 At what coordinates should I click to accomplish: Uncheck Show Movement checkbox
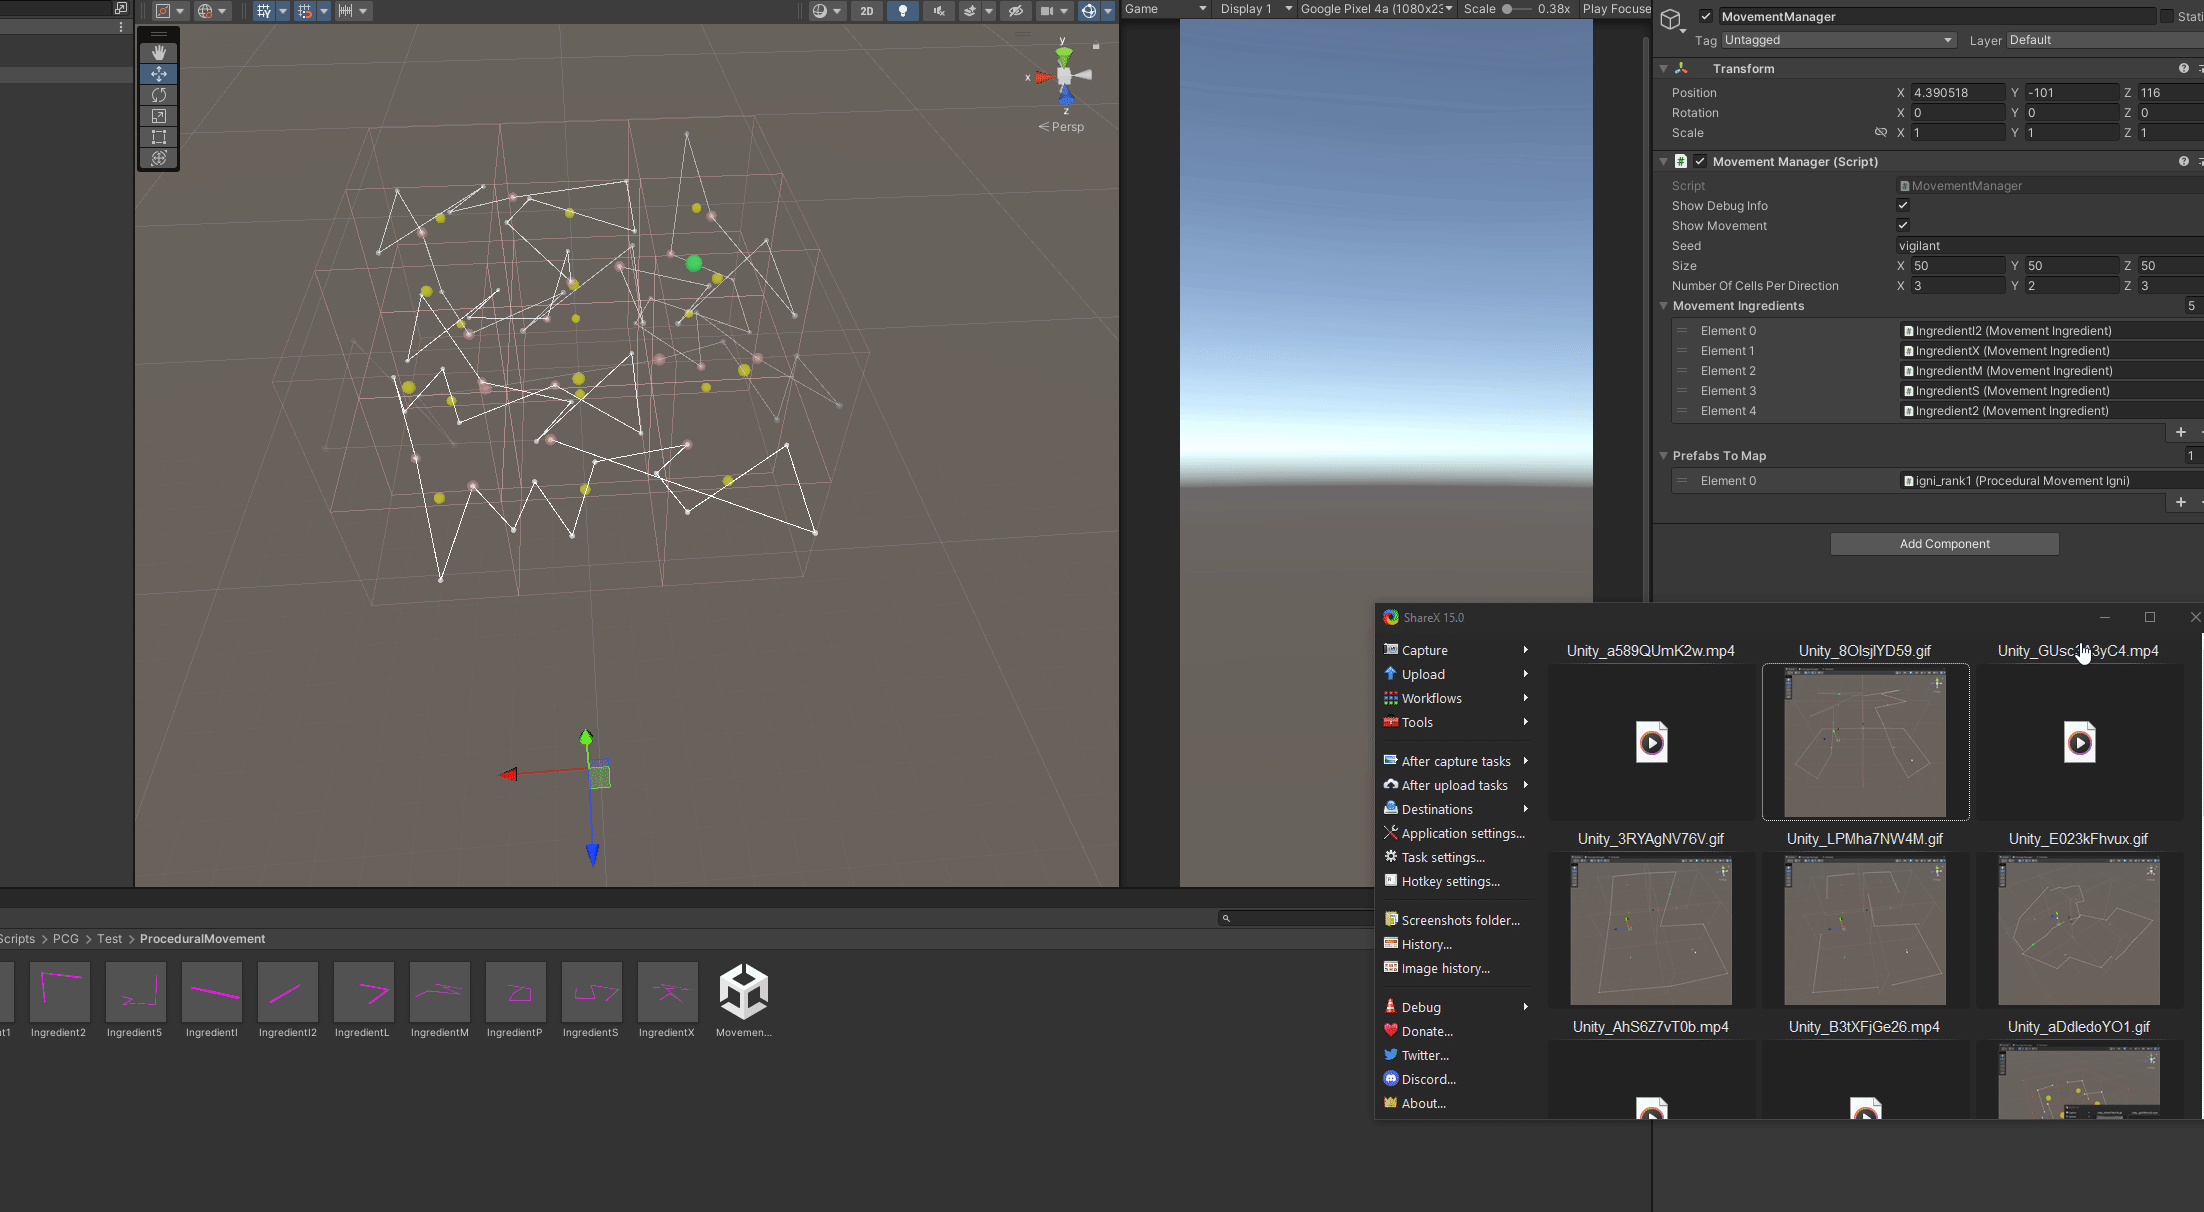1903,225
